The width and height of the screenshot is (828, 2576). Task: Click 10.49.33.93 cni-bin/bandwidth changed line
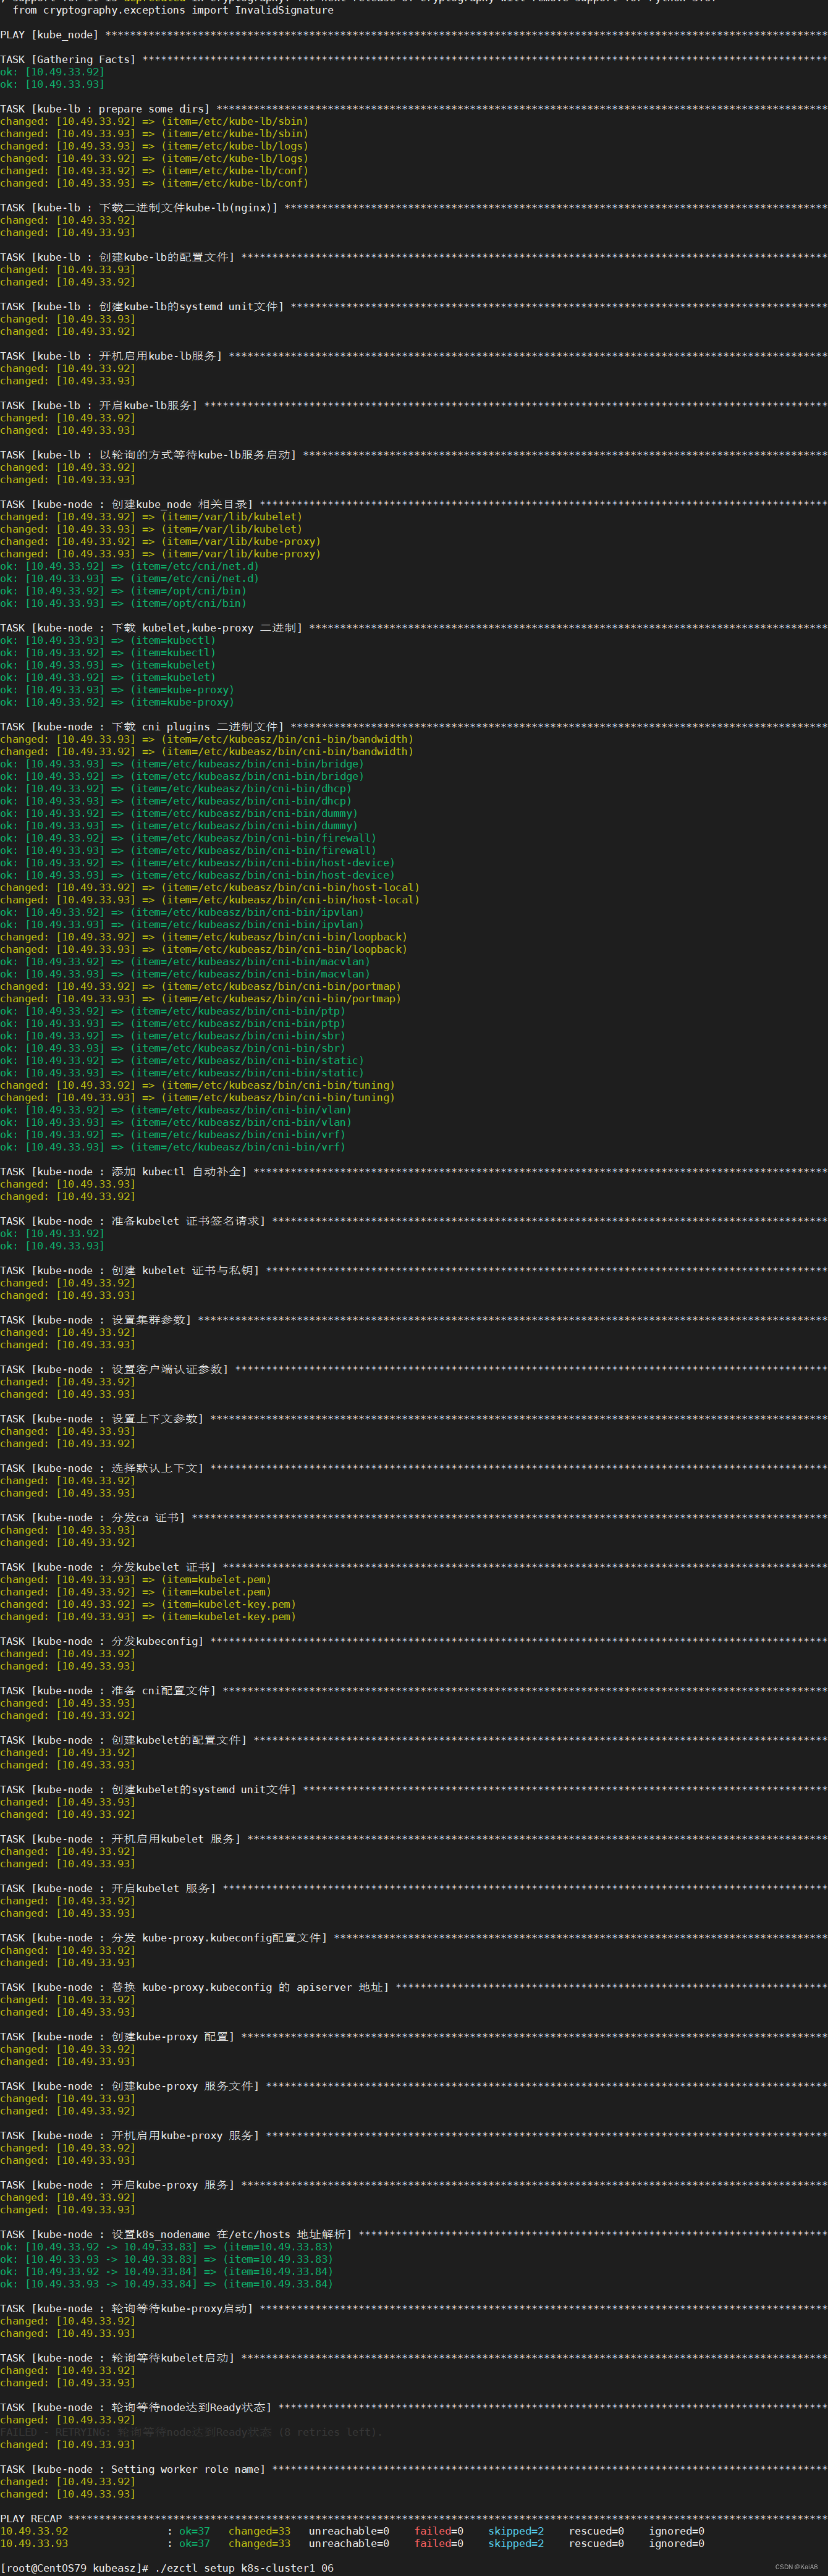[206, 739]
